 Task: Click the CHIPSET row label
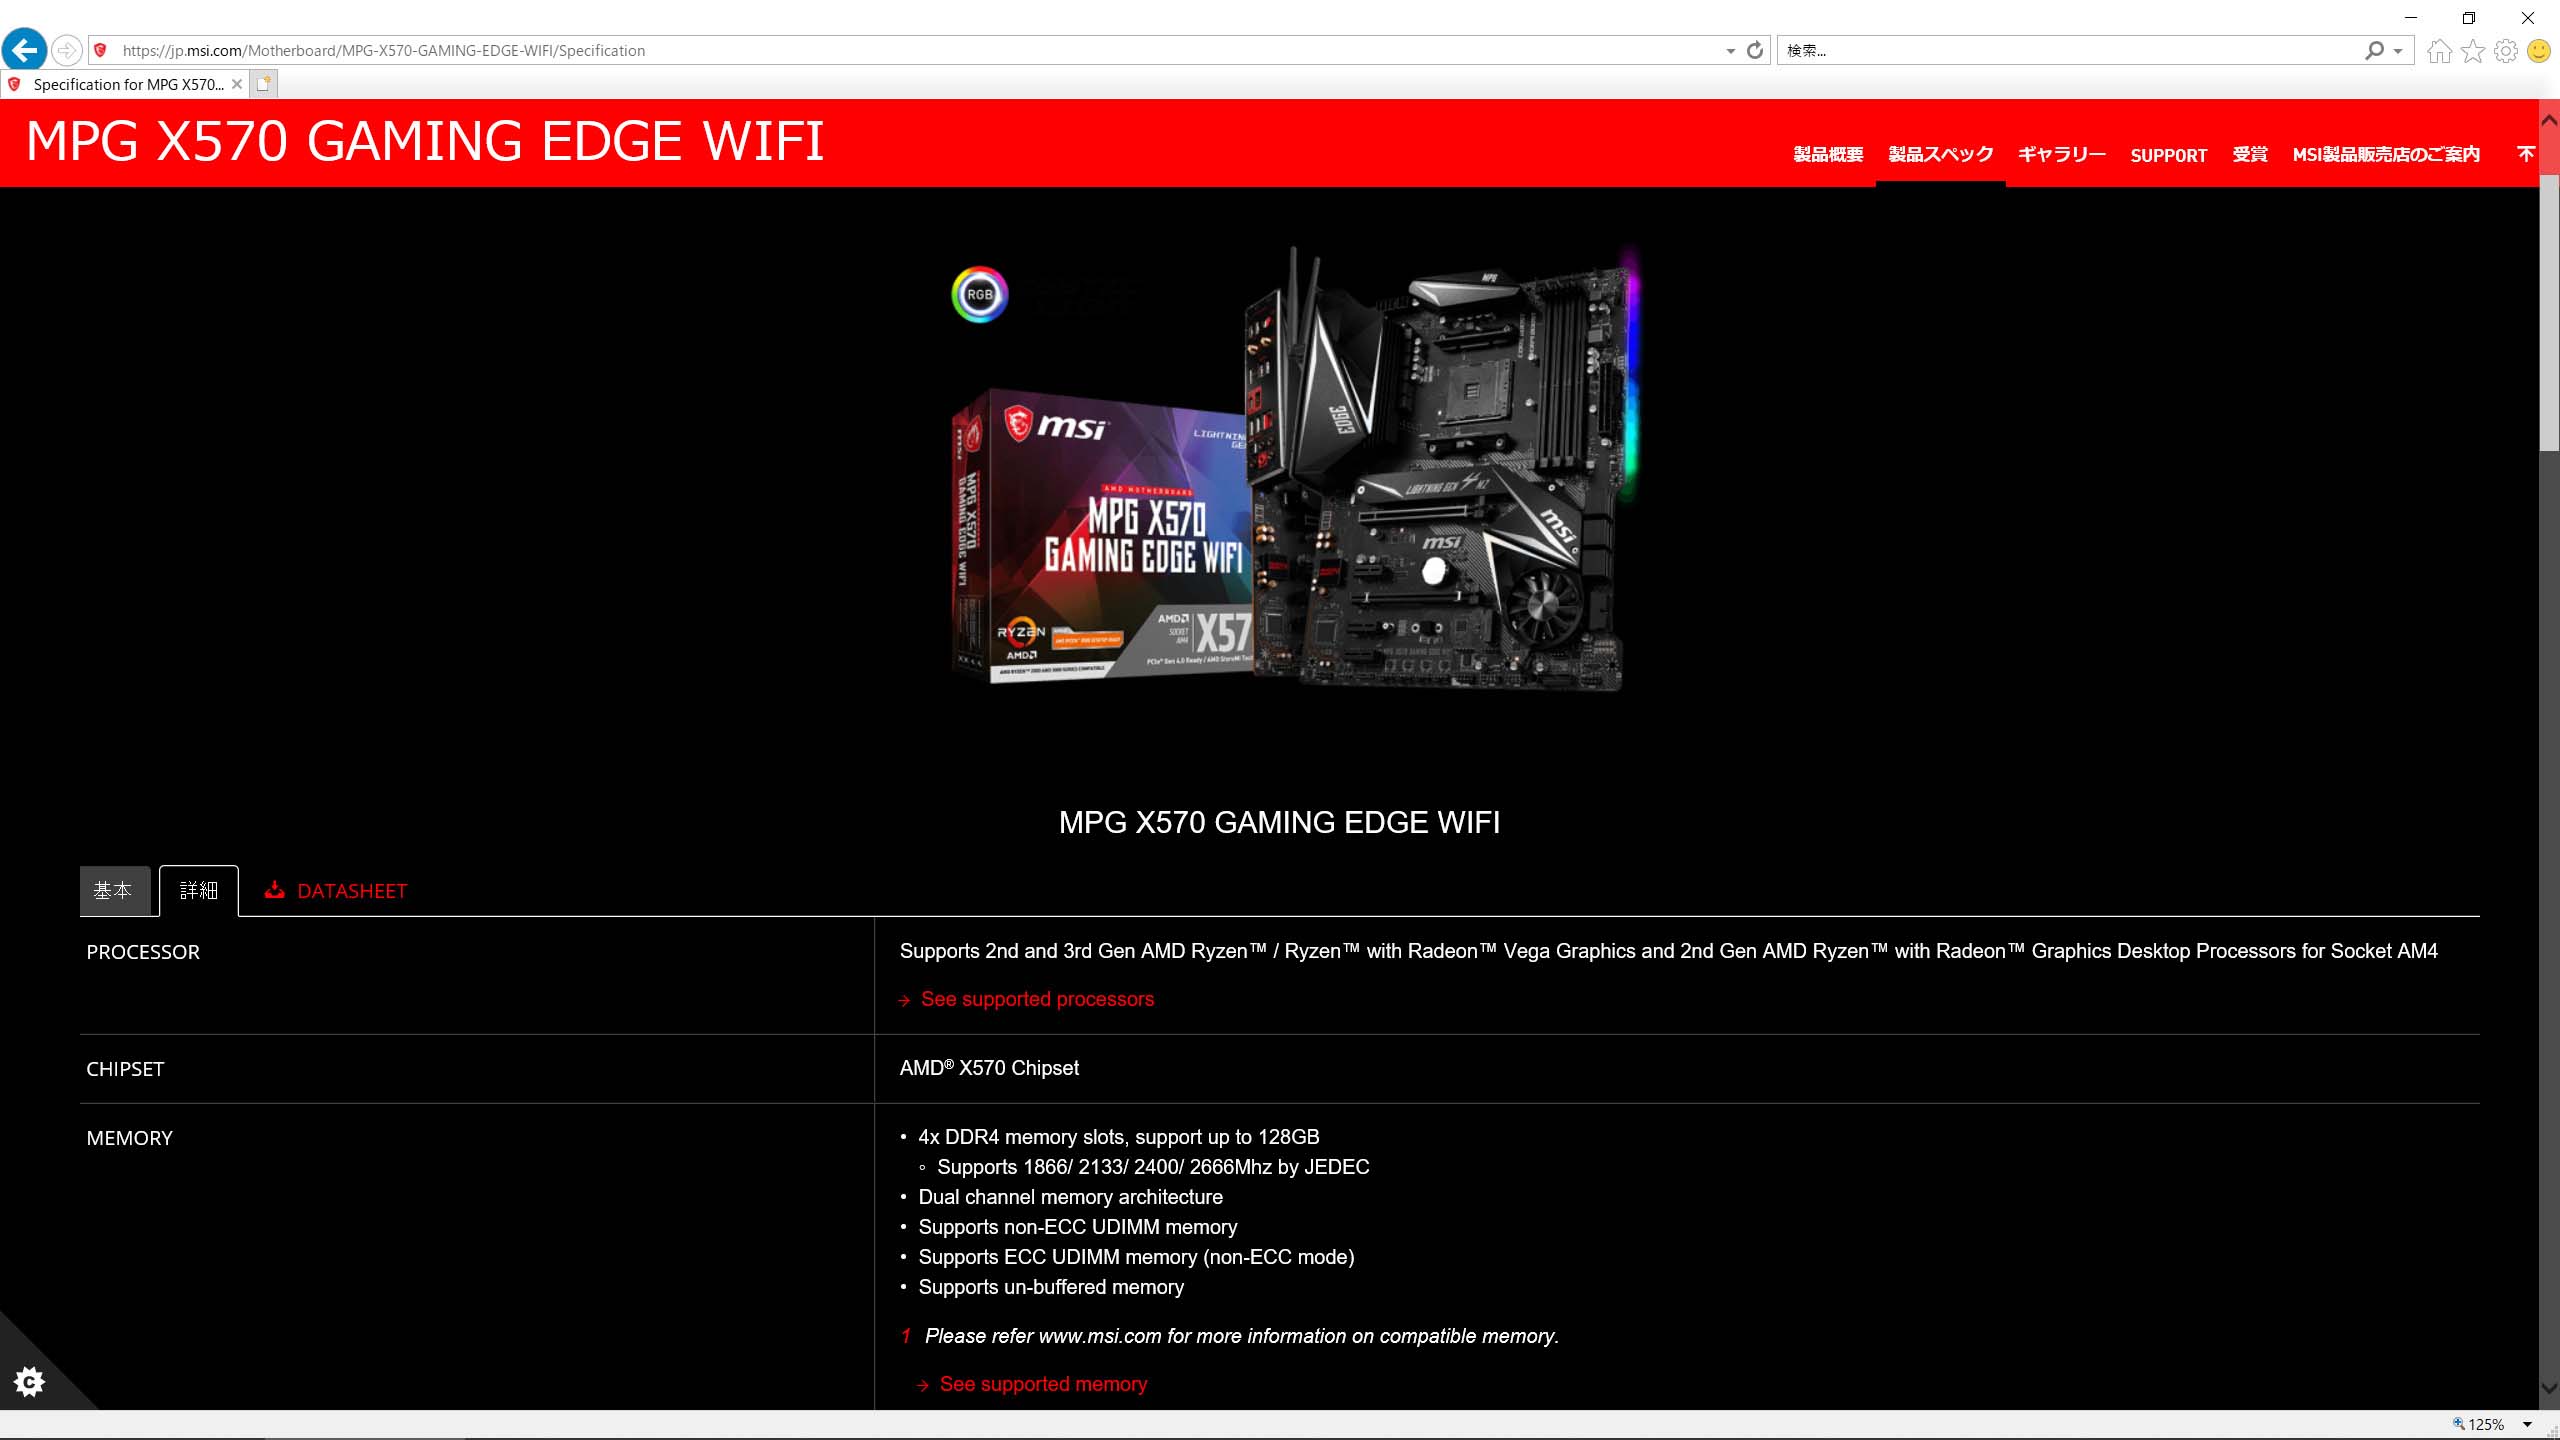(x=125, y=1069)
